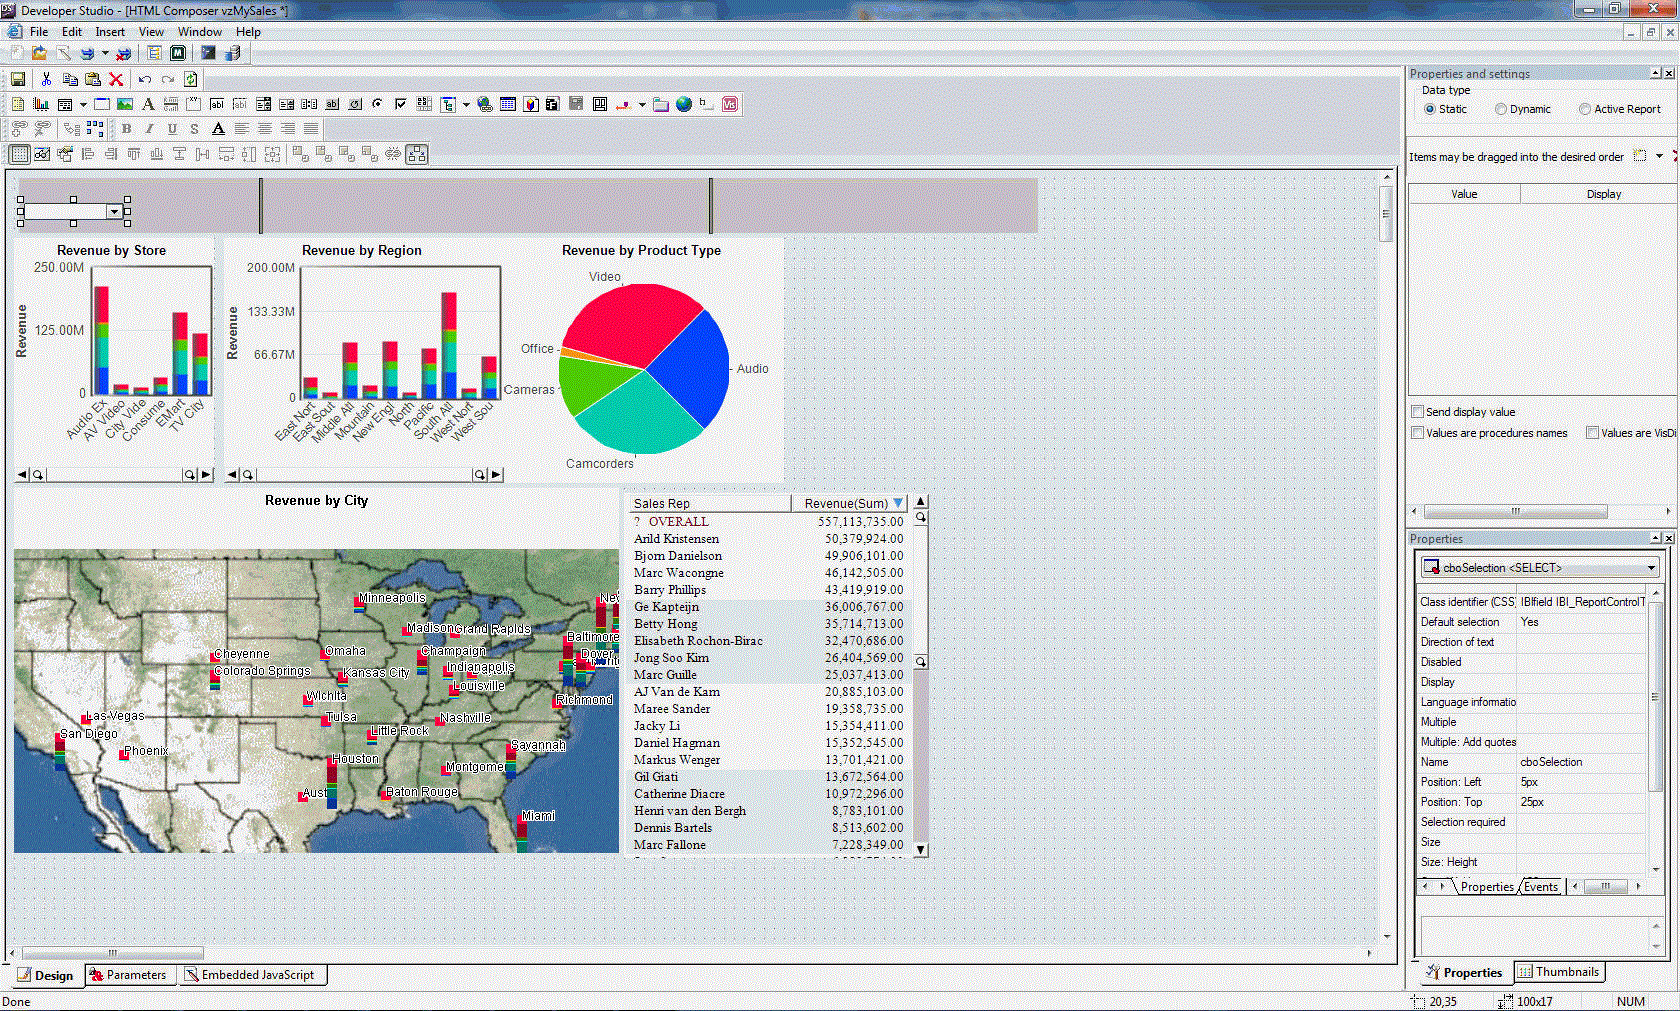Click the text label A icon
The image size is (1680, 1011).
148,104
